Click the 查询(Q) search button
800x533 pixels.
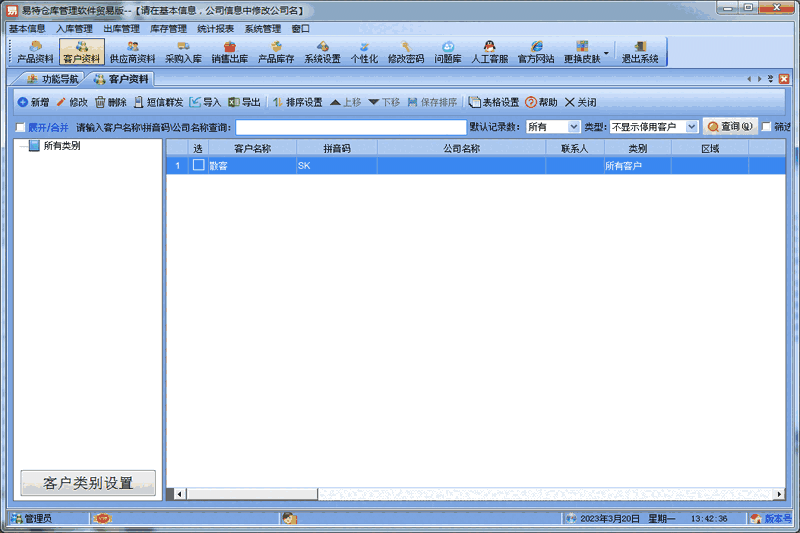(x=730, y=126)
